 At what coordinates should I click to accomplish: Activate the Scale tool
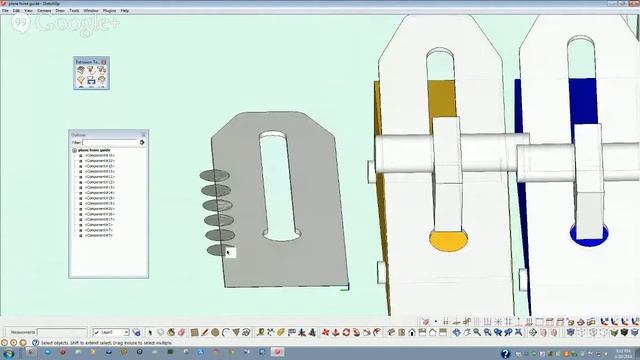(x=367, y=333)
